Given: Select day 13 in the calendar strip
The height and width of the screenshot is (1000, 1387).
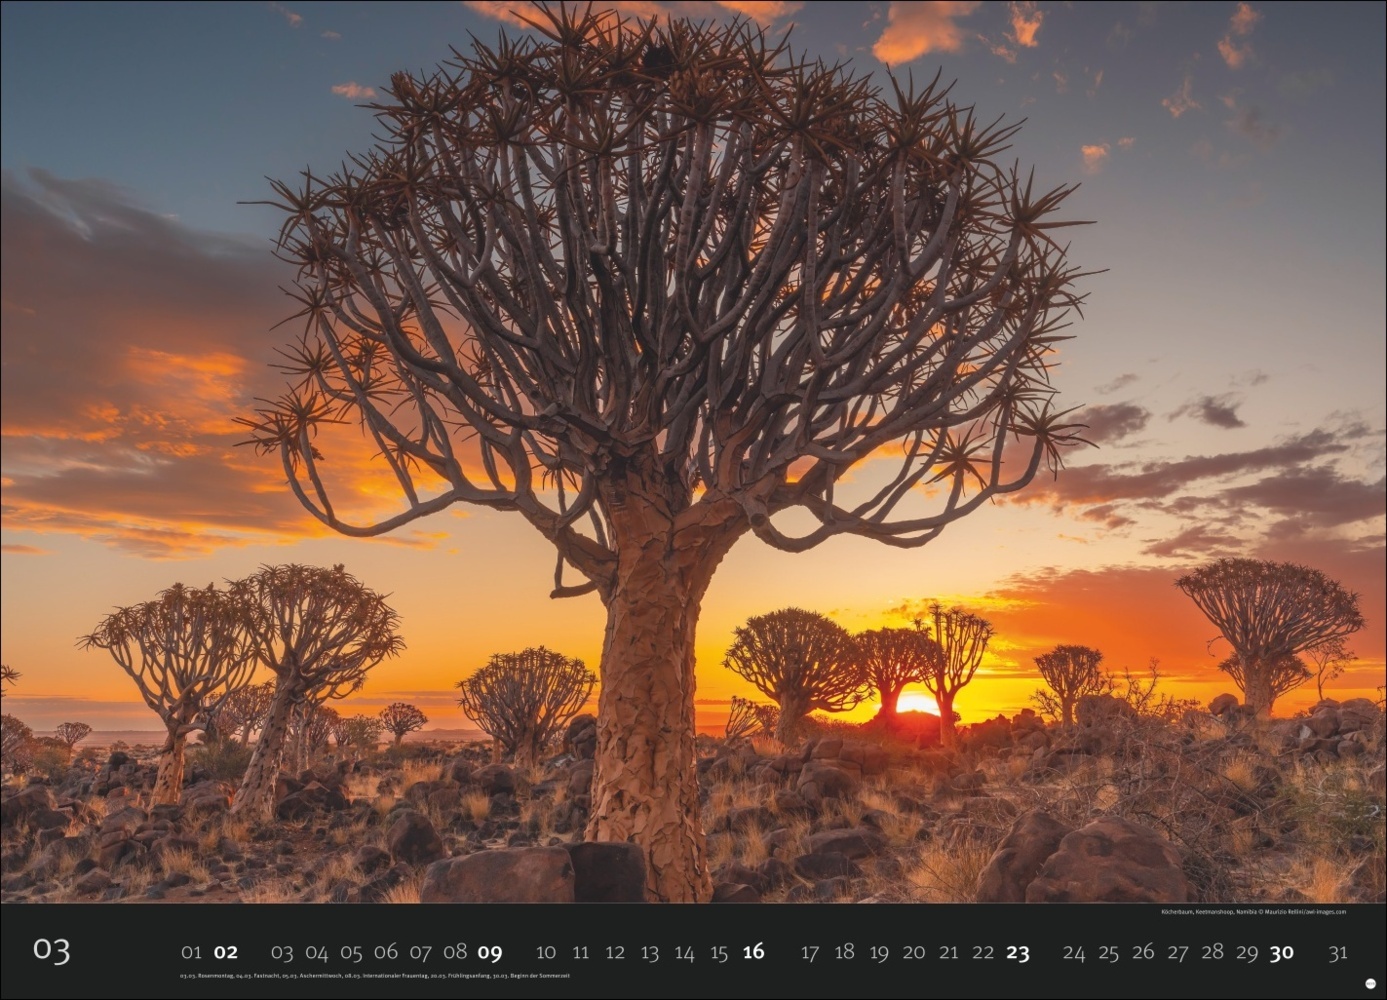Looking at the screenshot, I should (x=650, y=953).
